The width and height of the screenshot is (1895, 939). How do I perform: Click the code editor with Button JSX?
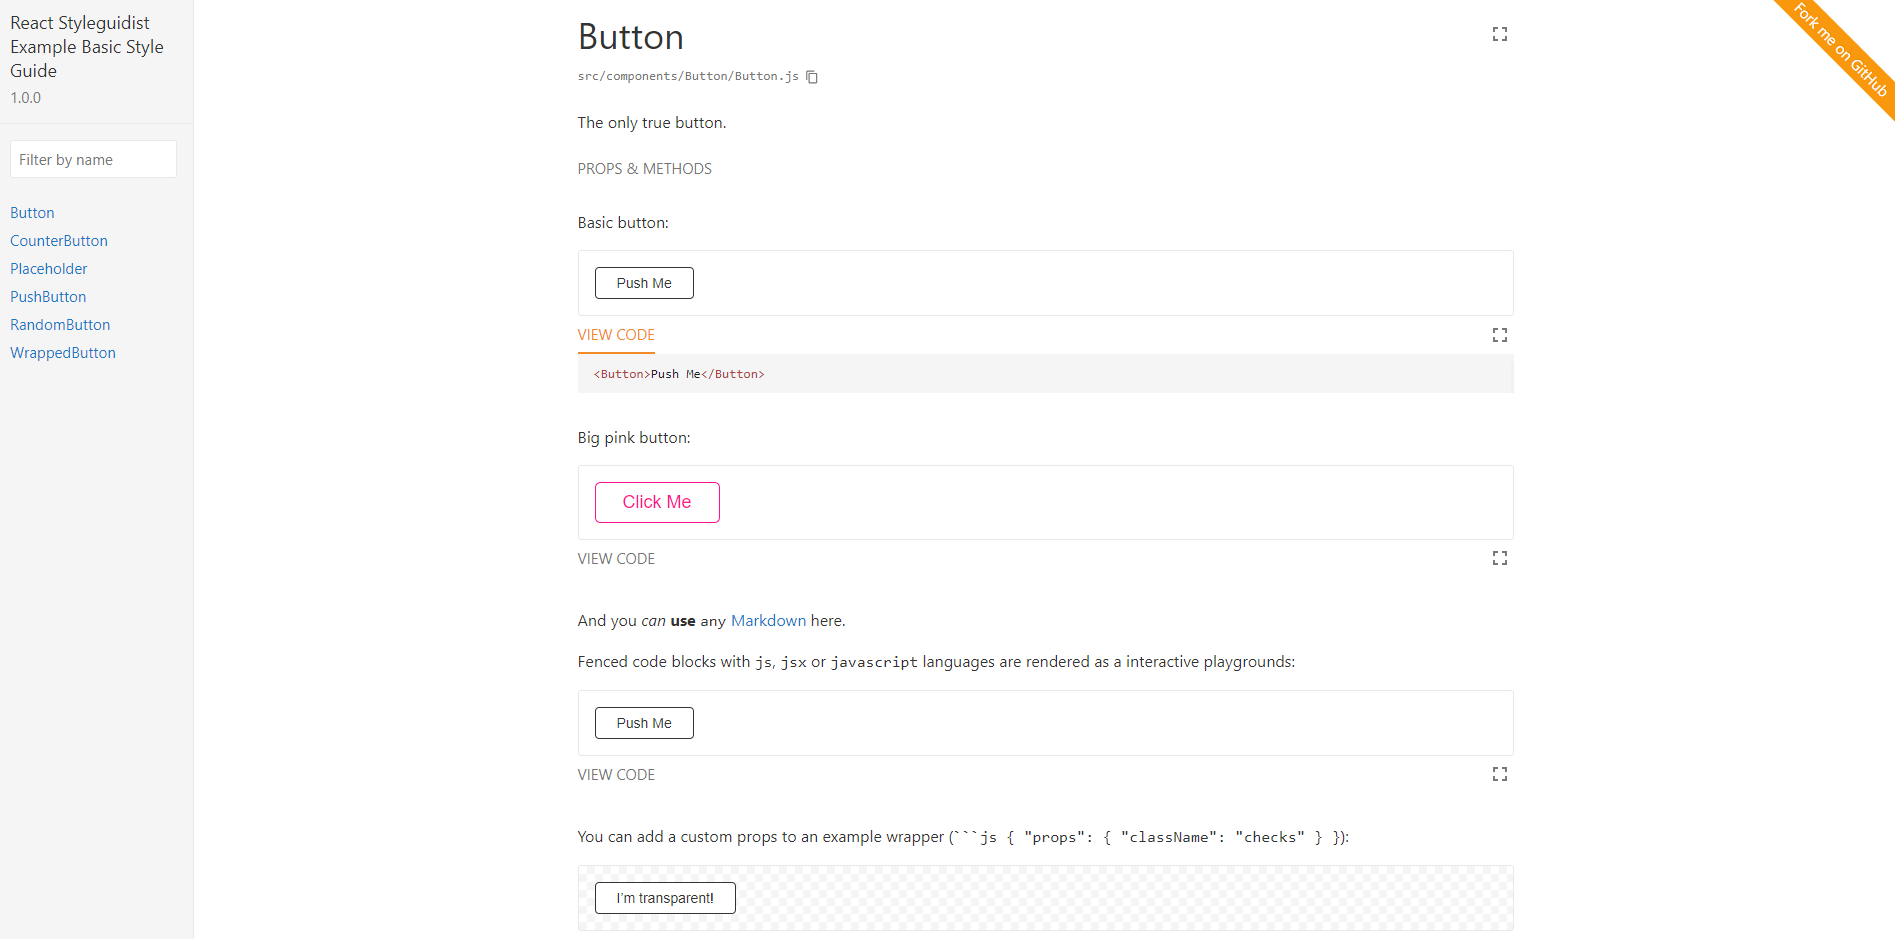coord(1045,374)
